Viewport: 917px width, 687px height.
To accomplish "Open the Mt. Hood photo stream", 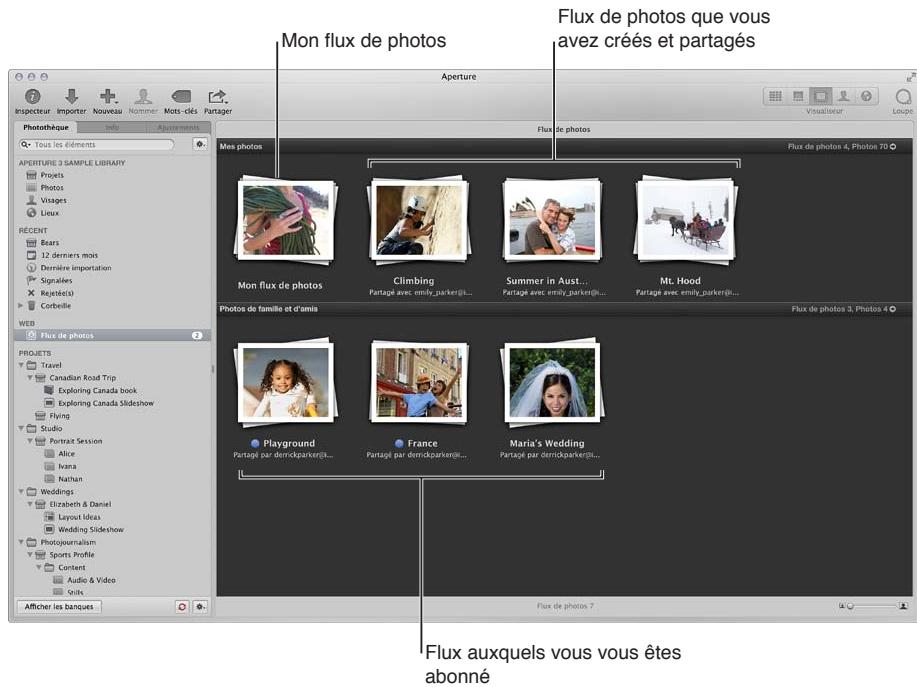I will pos(685,220).
